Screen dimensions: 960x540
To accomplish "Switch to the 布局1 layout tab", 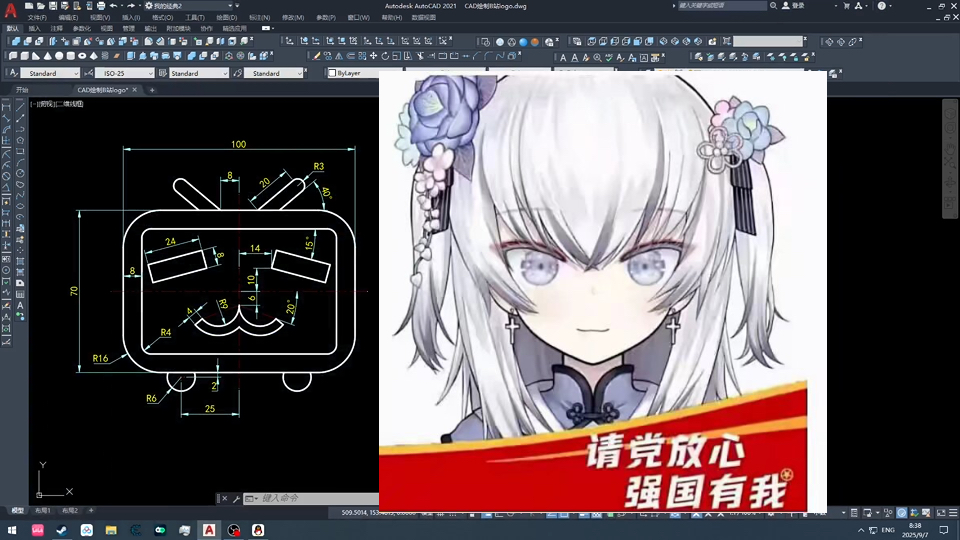I will click(43, 511).
